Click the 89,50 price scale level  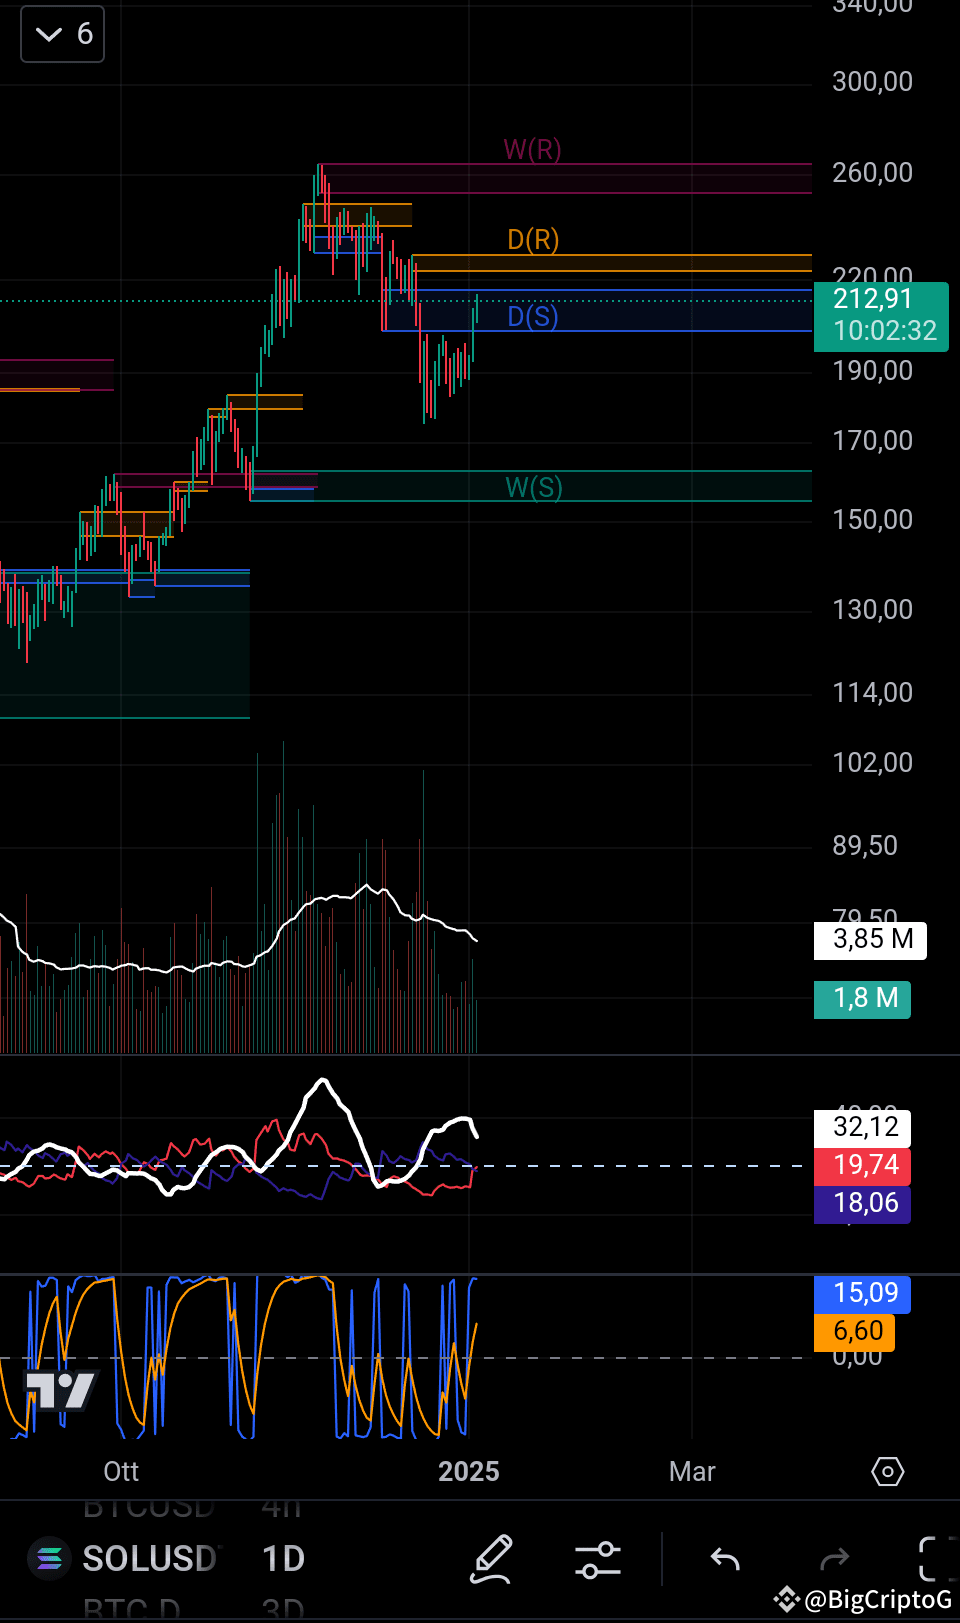point(865,845)
